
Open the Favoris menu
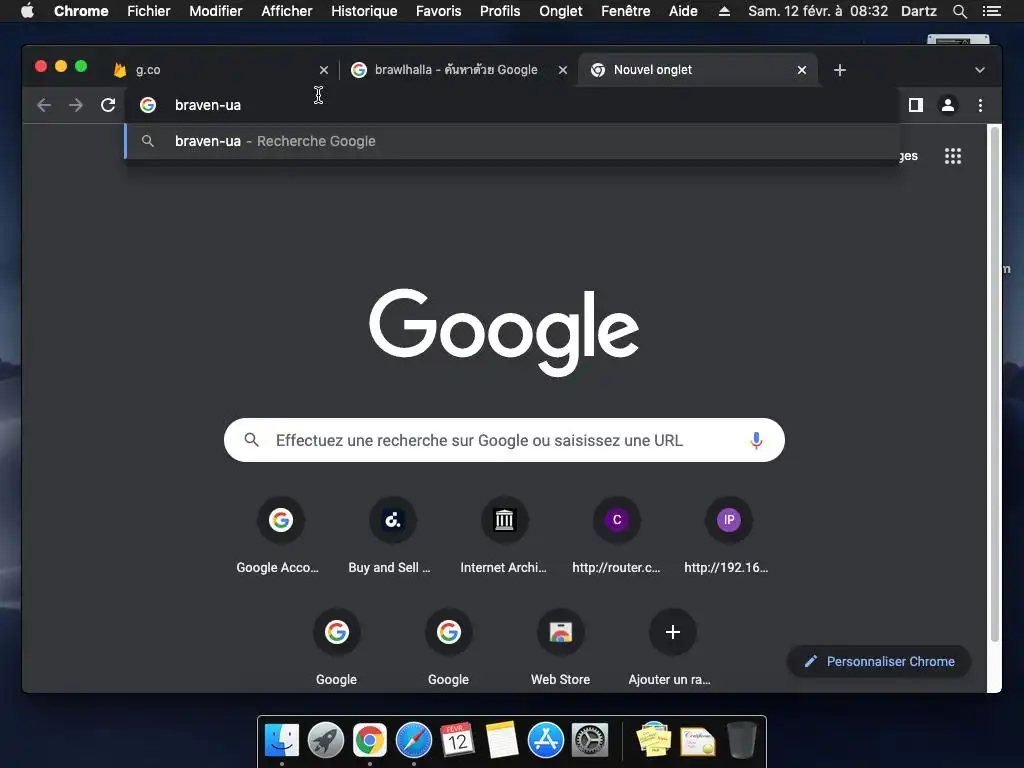pyautogui.click(x=438, y=11)
